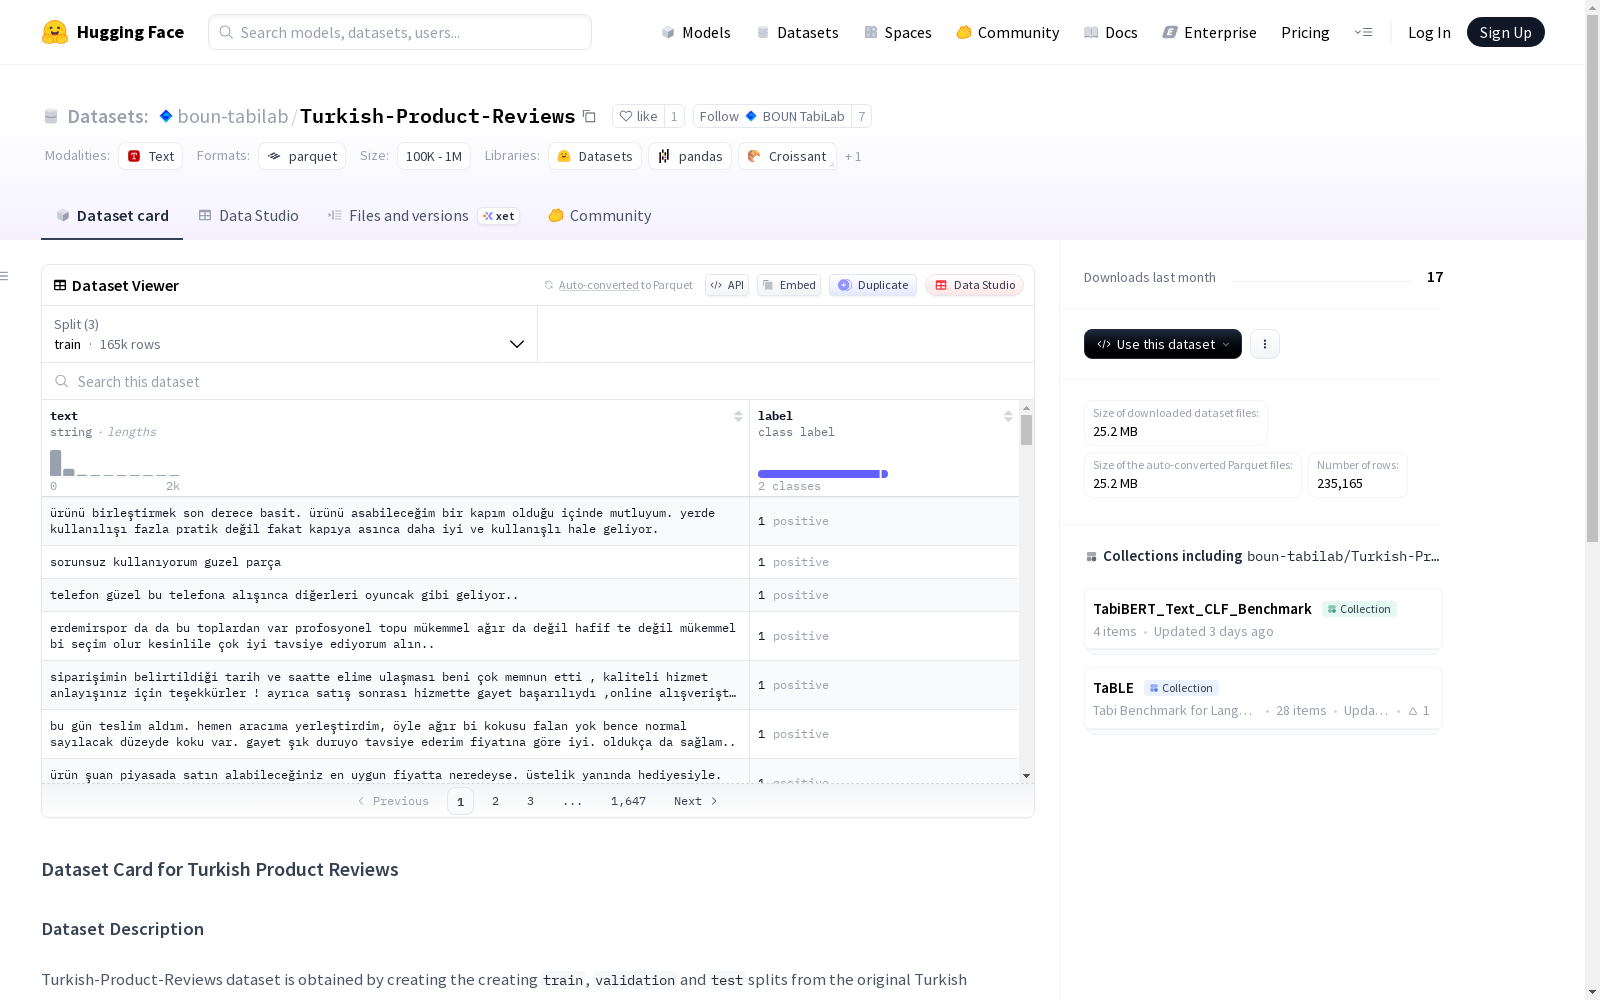
Task: Click the Previous page button
Action: tap(393, 801)
